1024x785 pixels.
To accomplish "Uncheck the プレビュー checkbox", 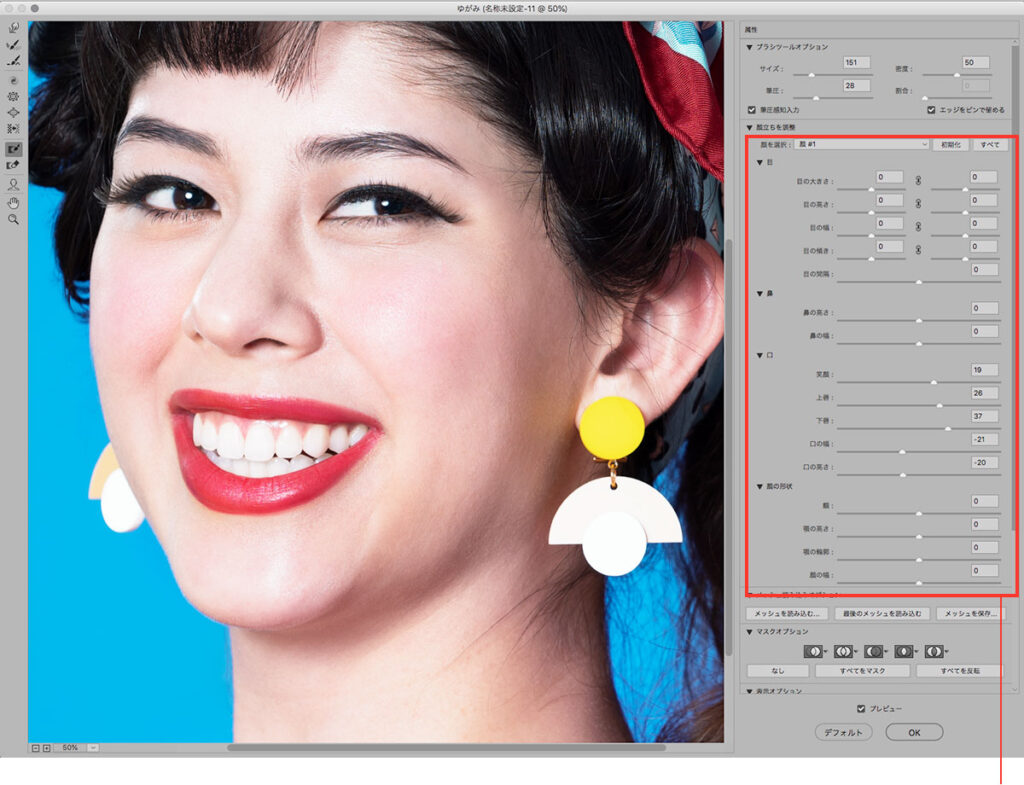I will pyautogui.click(x=861, y=709).
